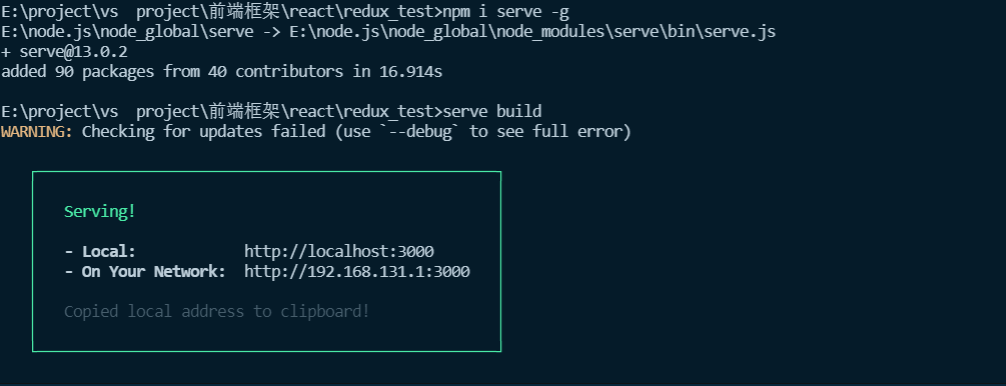The width and height of the screenshot is (1006, 386).
Task: Click the serve.js file path at line end
Action: coord(533,31)
